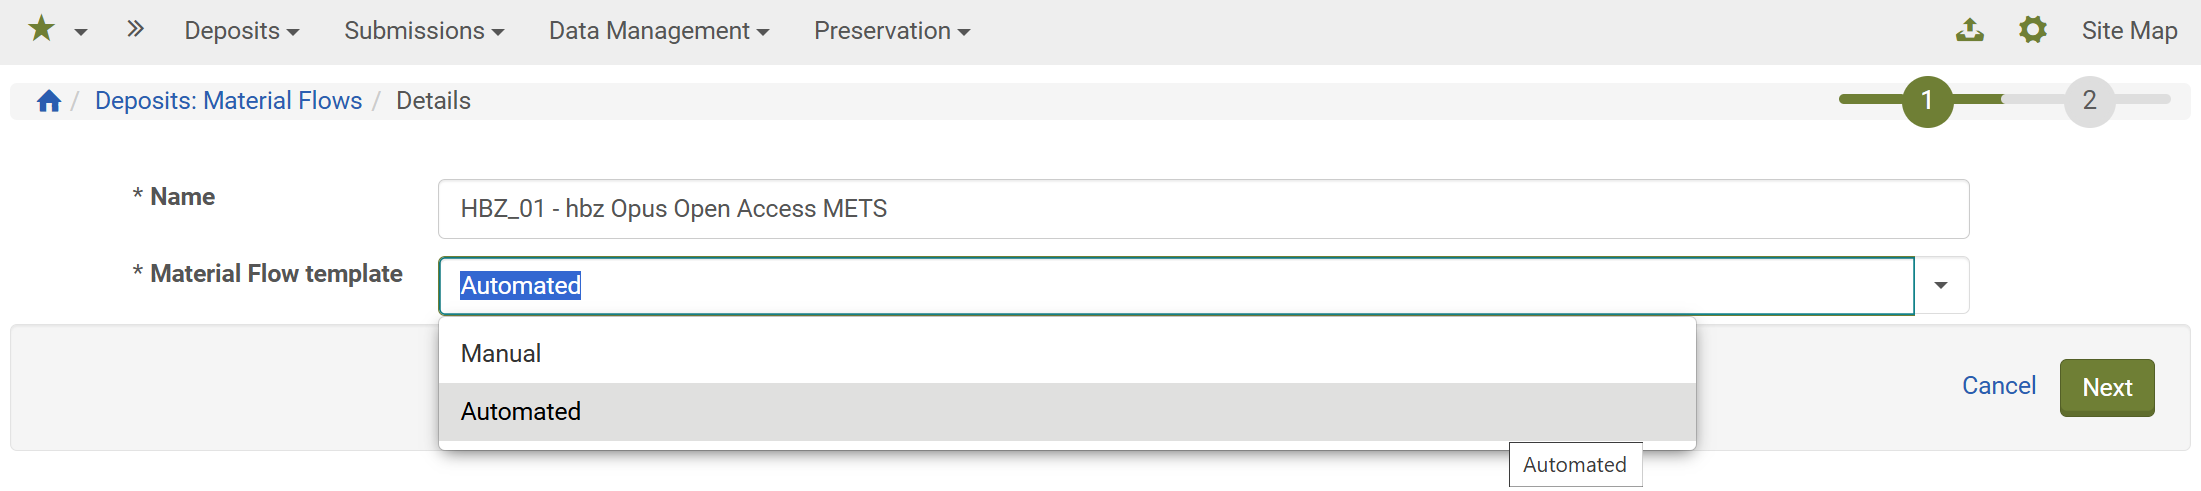The image size is (2201, 491).
Task: Click the upload tray icon
Action: tap(1970, 30)
